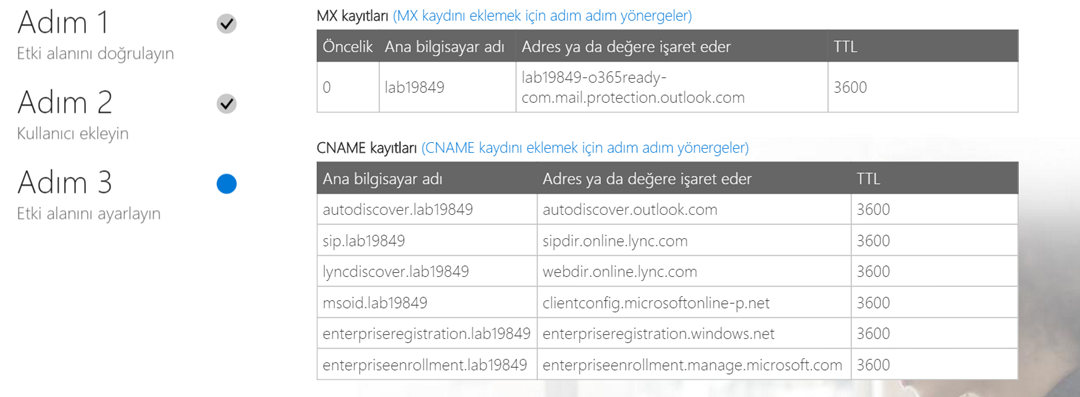Select the Adım 2 step heading

click(x=65, y=102)
